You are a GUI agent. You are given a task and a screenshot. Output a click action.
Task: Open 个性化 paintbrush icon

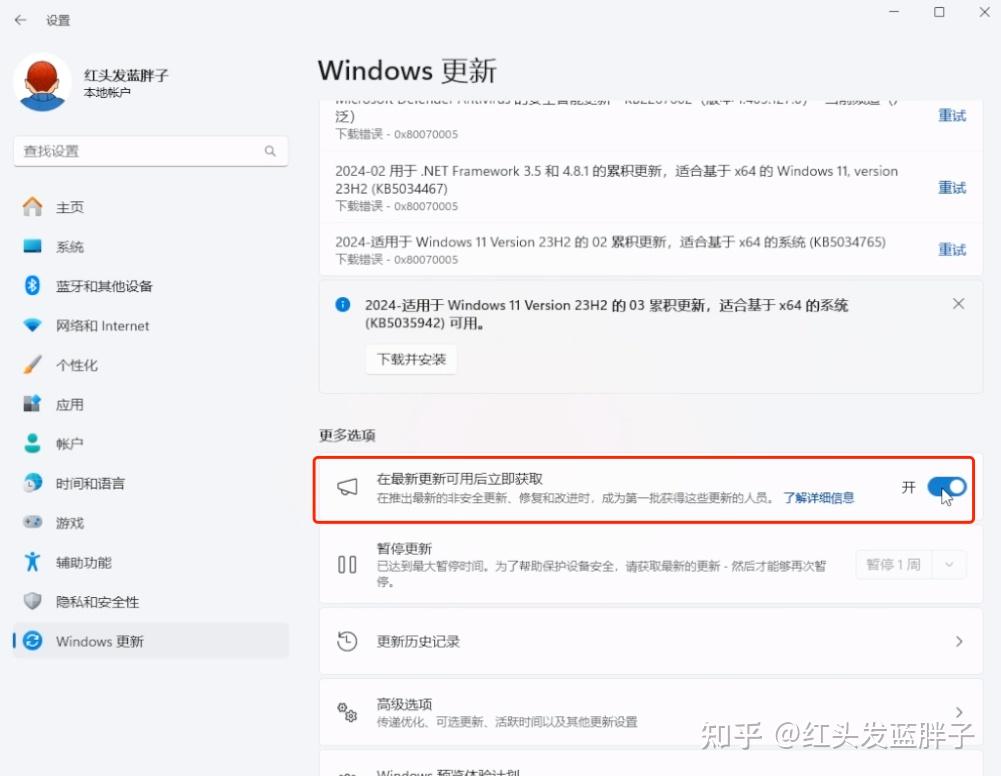tap(32, 365)
